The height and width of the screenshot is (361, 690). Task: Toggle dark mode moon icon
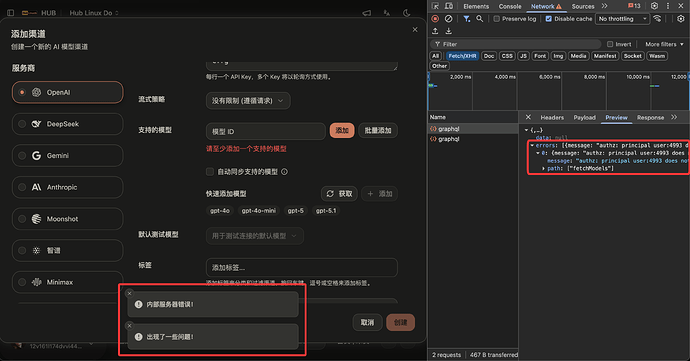[407, 13]
